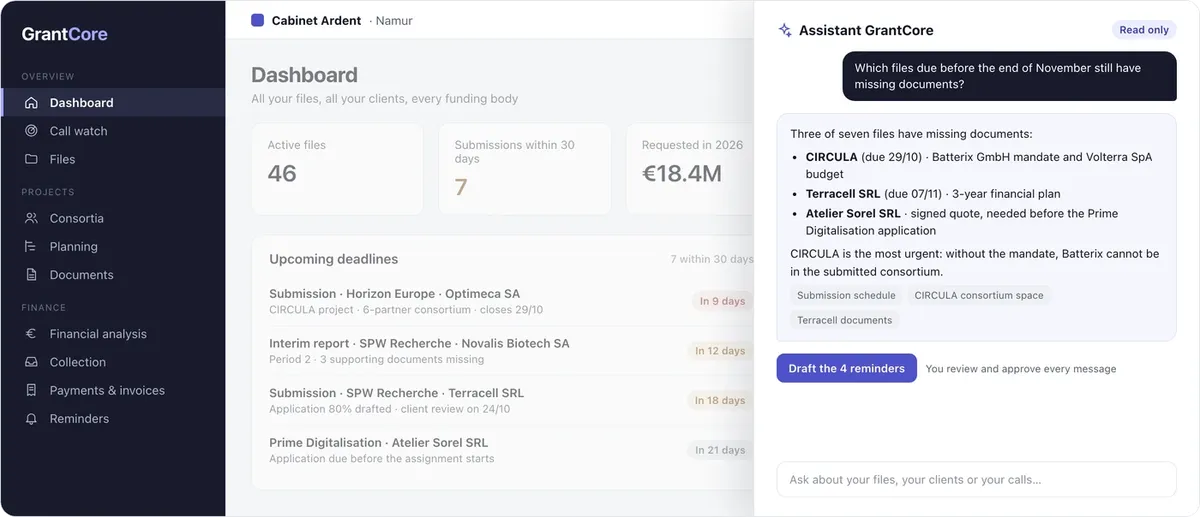
Task: Click the assistant question input field
Action: (x=976, y=479)
